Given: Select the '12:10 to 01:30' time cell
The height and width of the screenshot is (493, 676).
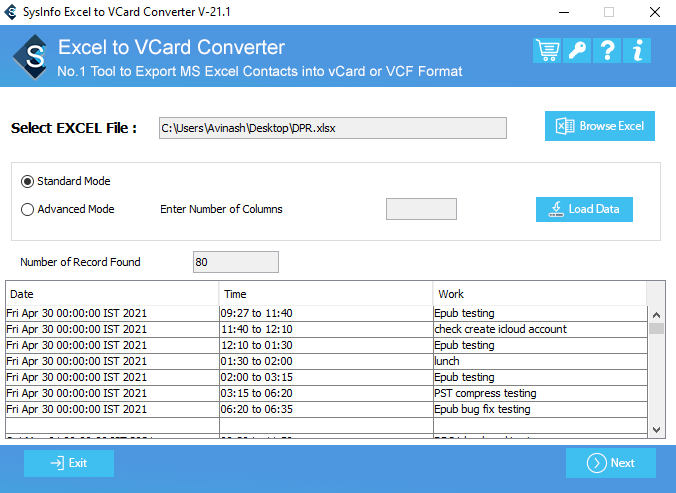Looking at the screenshot, I should [326, 345].
